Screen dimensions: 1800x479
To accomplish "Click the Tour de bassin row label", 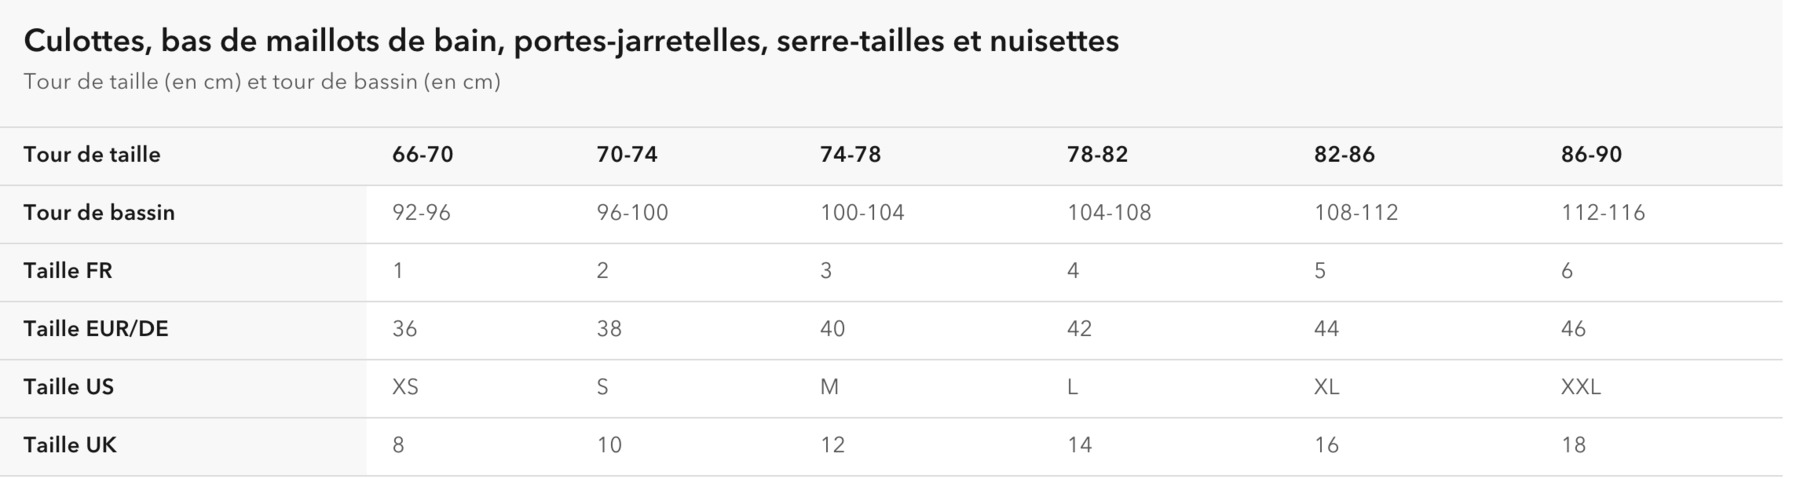I will tap(99, 213).
